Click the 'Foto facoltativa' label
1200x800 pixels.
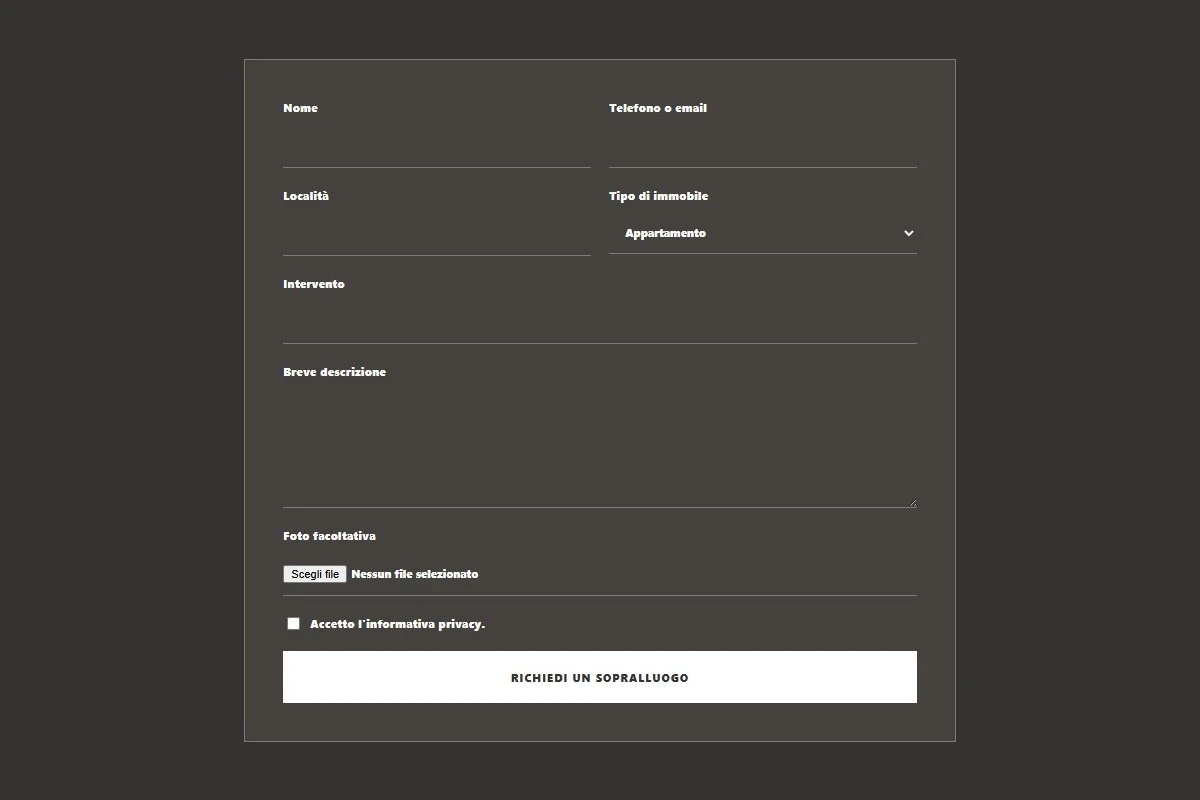[329, 536]
